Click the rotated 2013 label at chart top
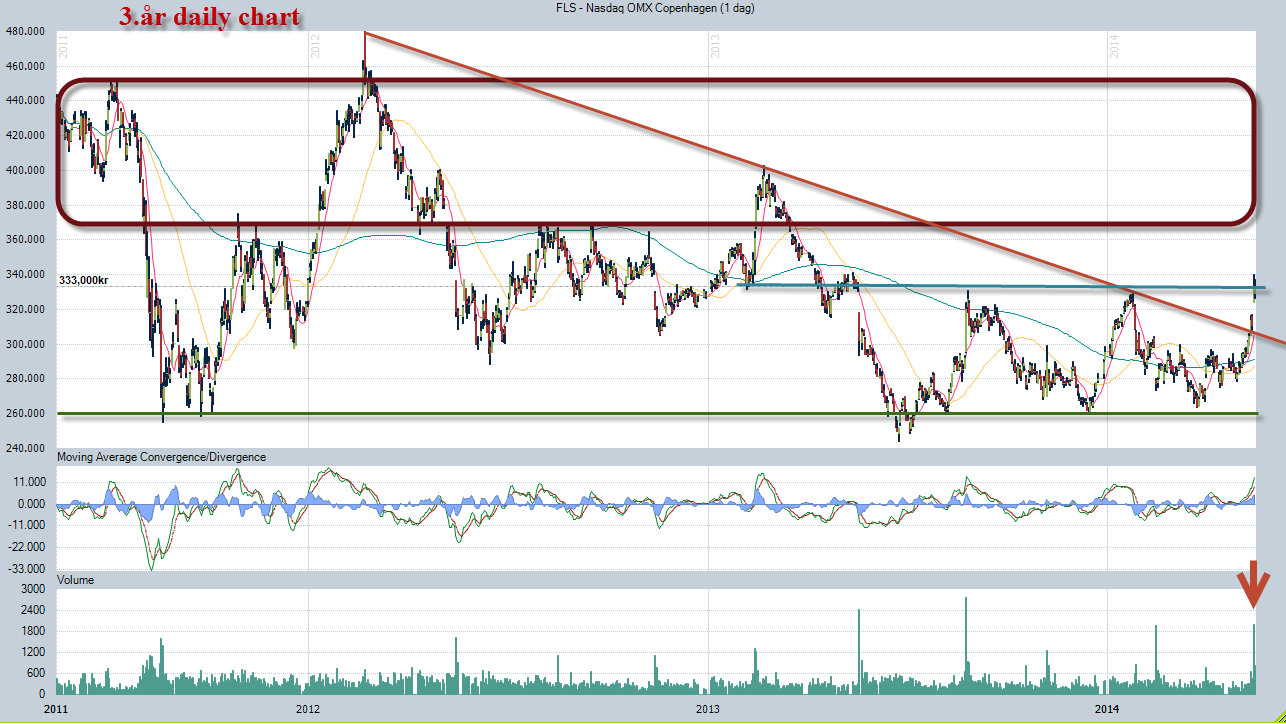 pos(715,46)
